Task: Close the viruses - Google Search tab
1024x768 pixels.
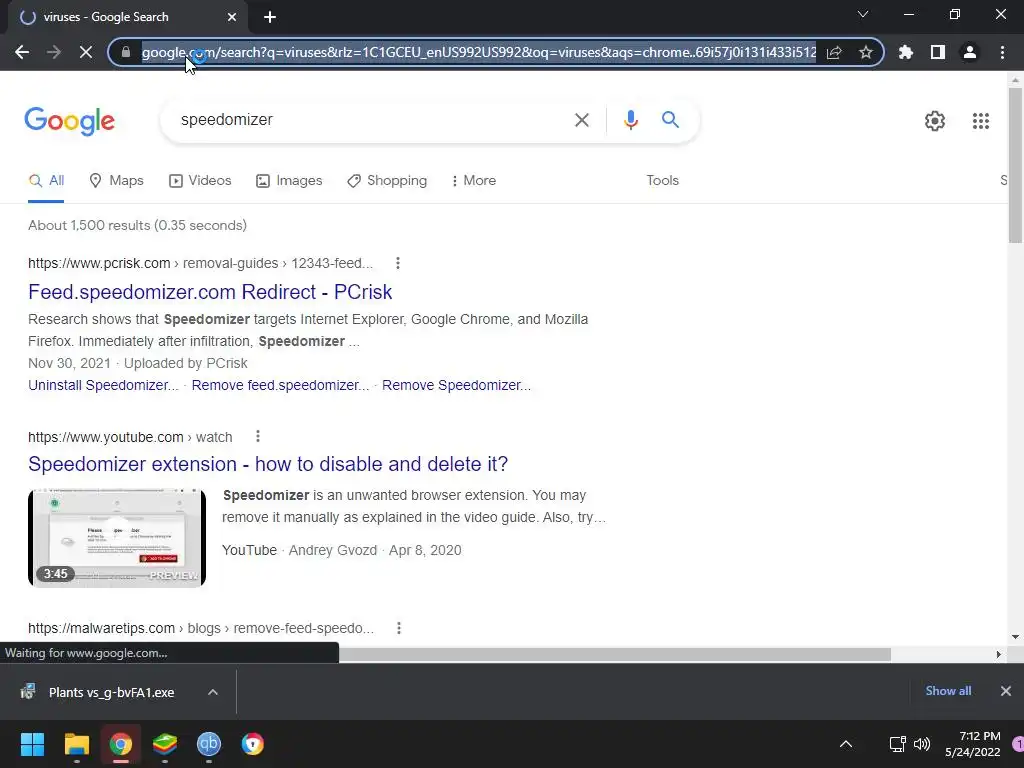Action: 232,18
